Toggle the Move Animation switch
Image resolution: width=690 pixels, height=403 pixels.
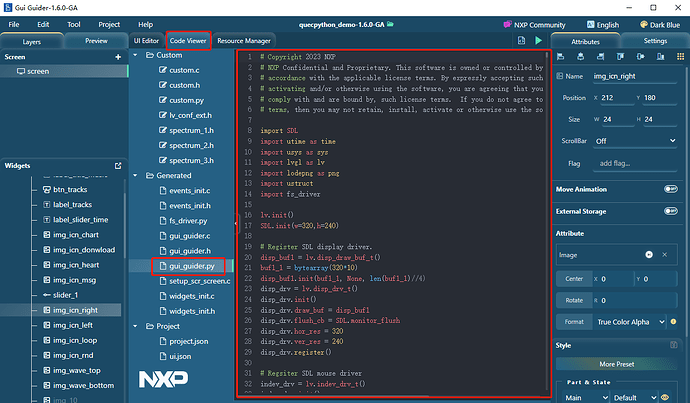tap(670, 188)
